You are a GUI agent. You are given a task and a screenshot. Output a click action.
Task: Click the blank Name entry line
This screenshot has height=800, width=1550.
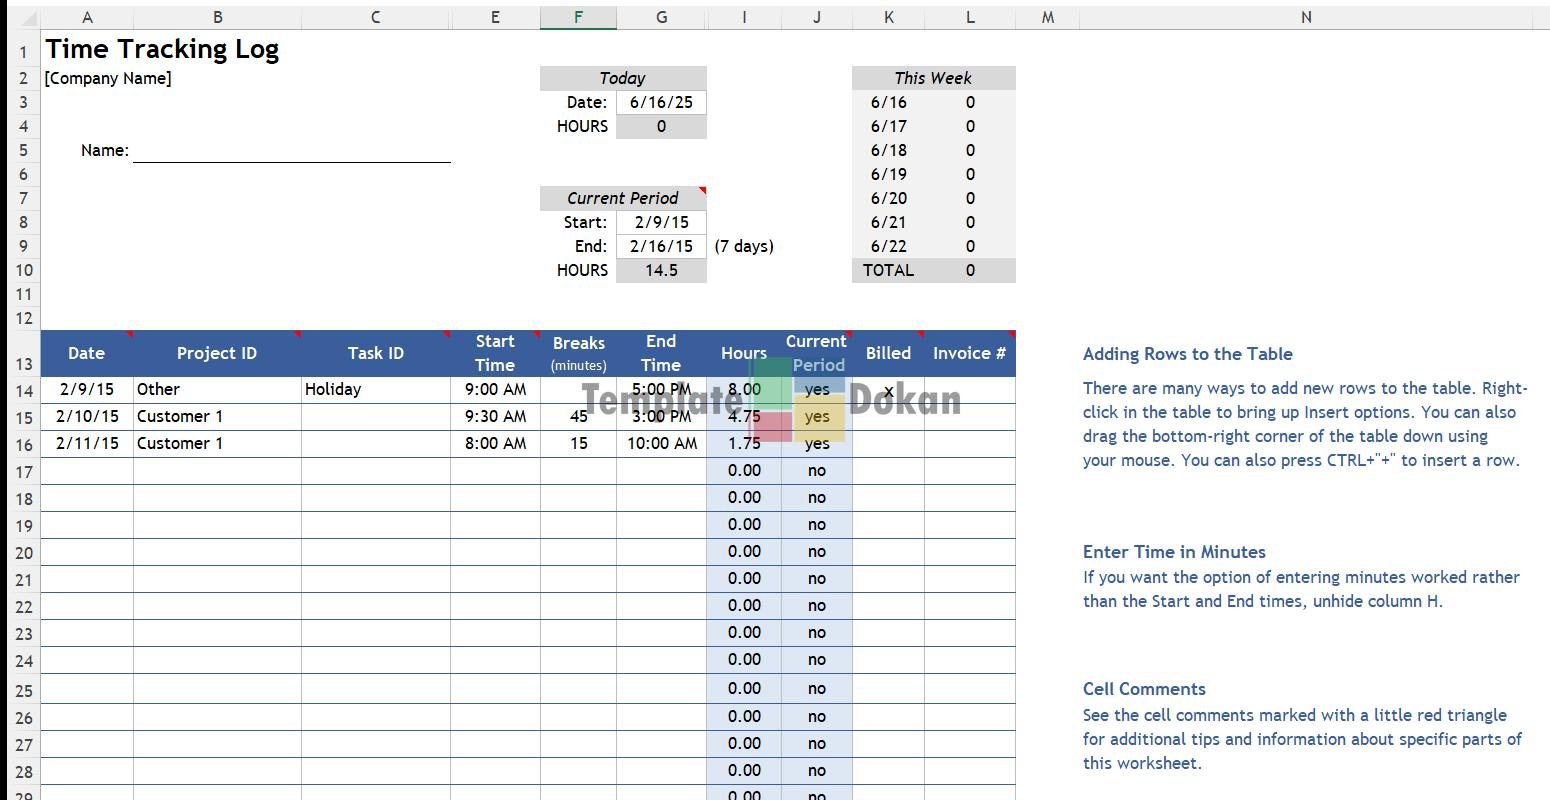pyautogui.click(x=291, y=150)
